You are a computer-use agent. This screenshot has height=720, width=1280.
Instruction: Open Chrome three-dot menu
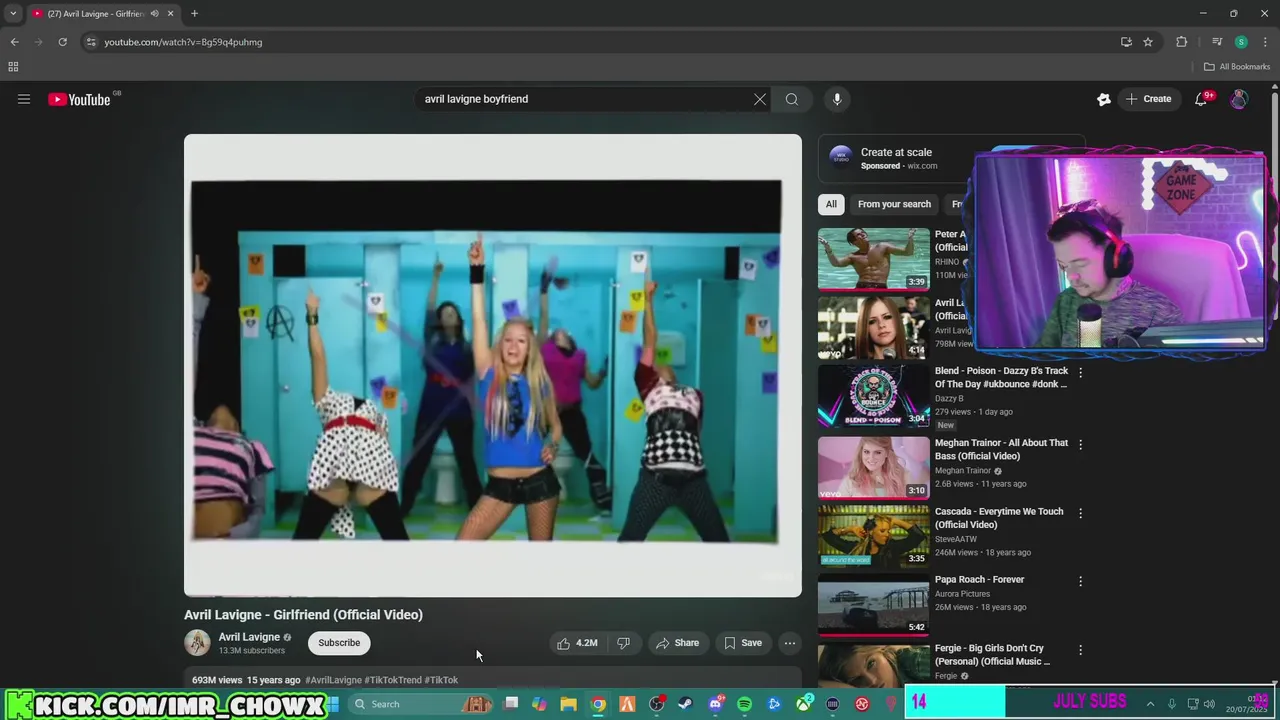pos(1265,42)
